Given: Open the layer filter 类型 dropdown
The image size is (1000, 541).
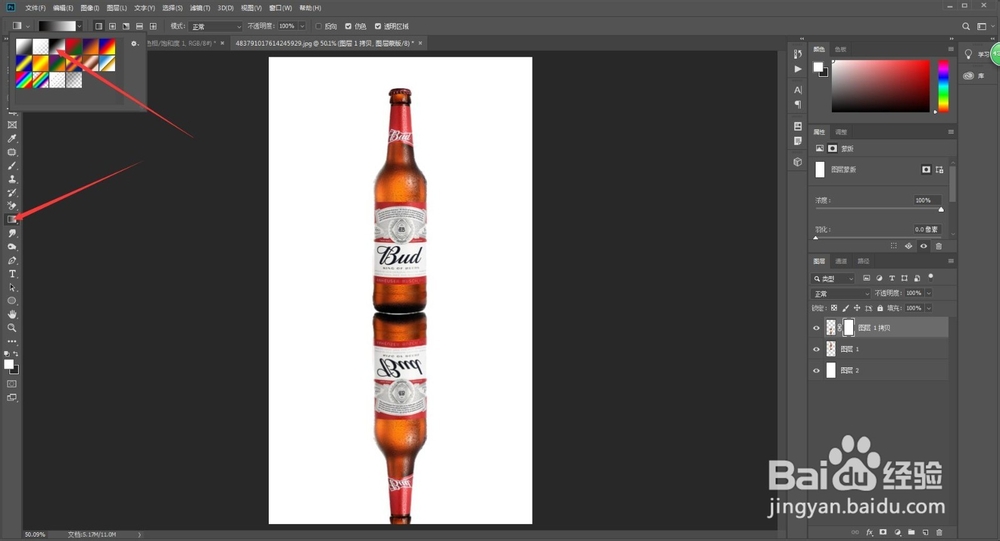Looking at the screenshot, I should (833, 279).
